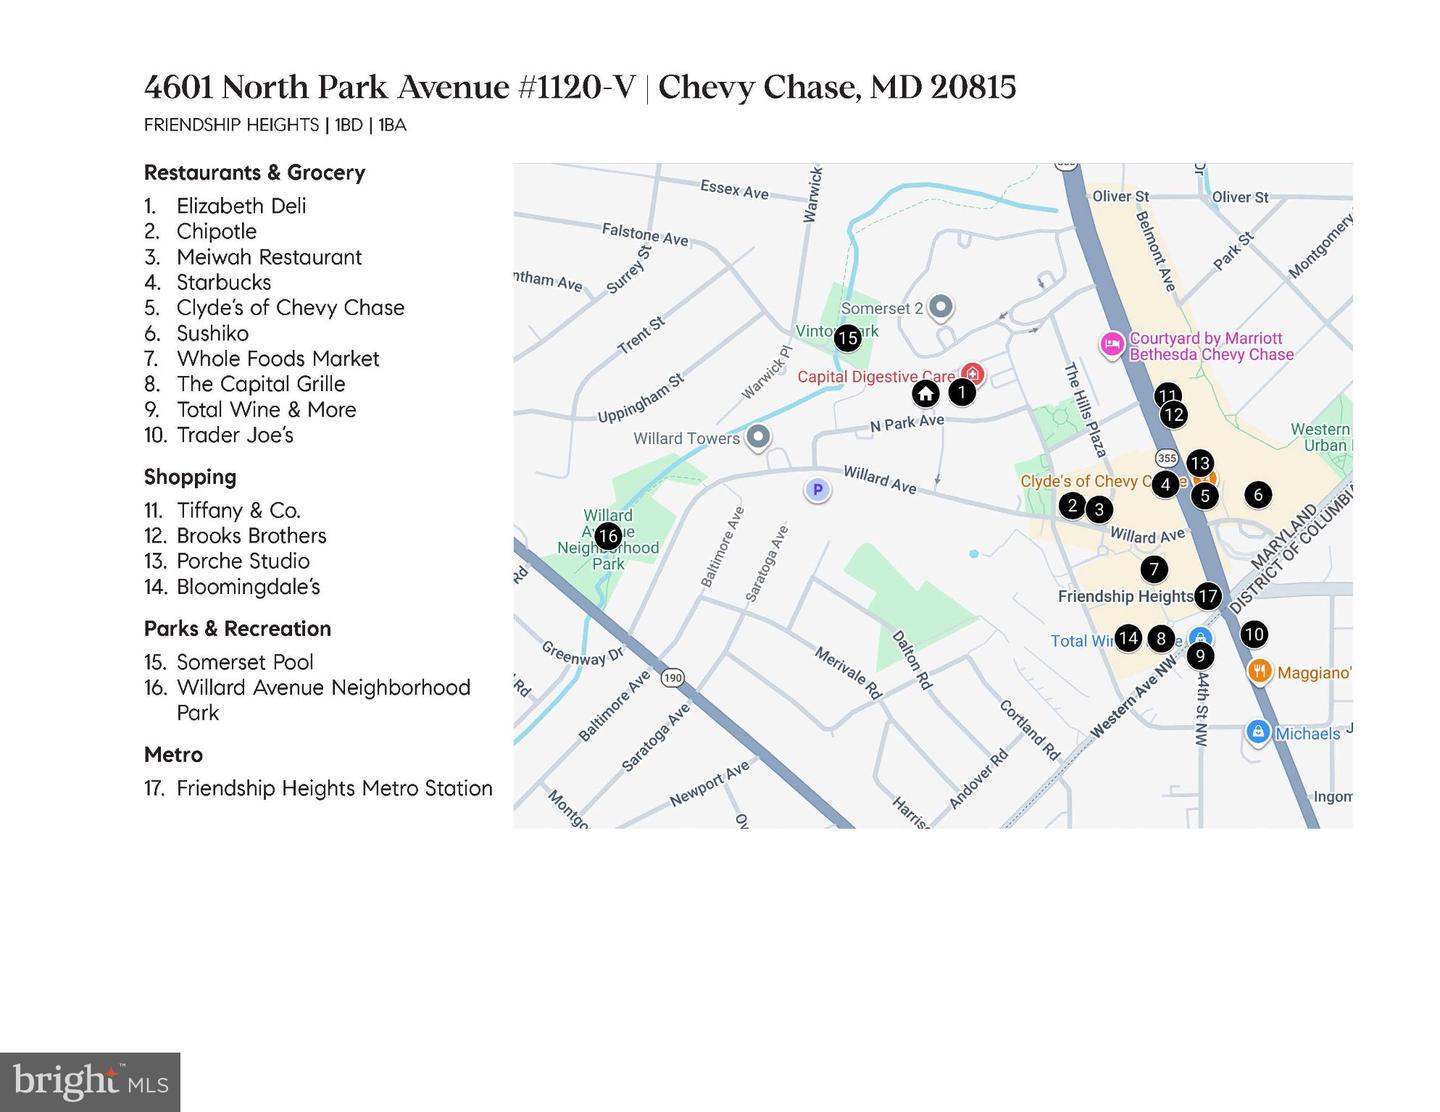Click the 'Falstone Ave' street label
The height and width of the screenshot is (1112, 1440).
tap(645, 234)
